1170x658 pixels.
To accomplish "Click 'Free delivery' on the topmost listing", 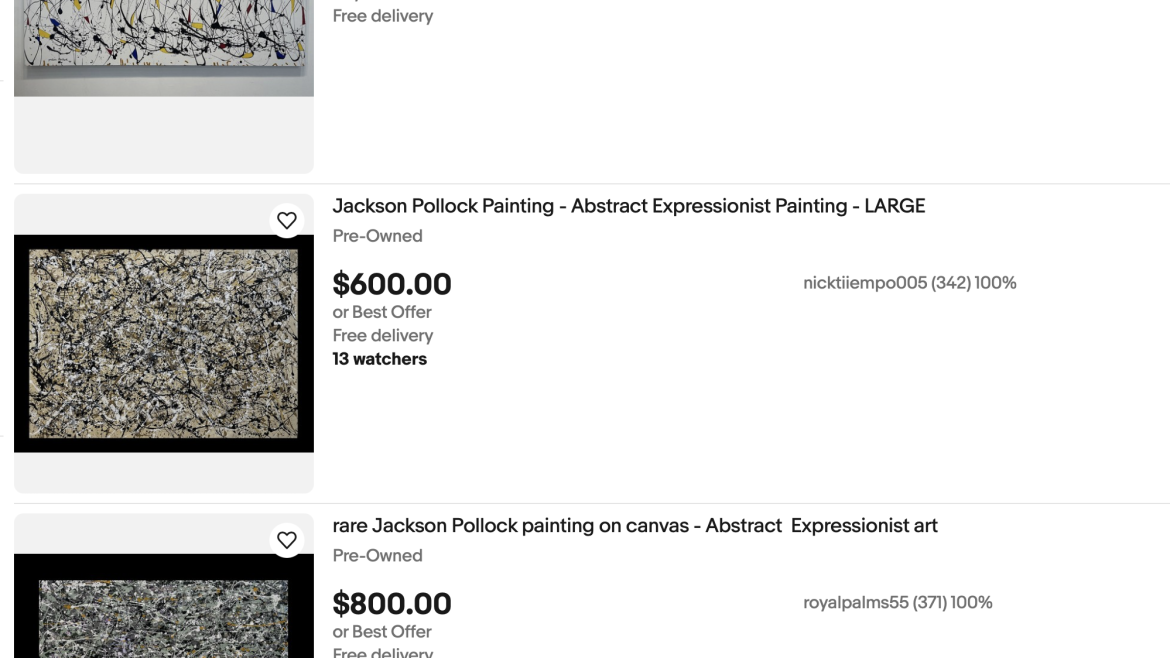I will point(383,16).
